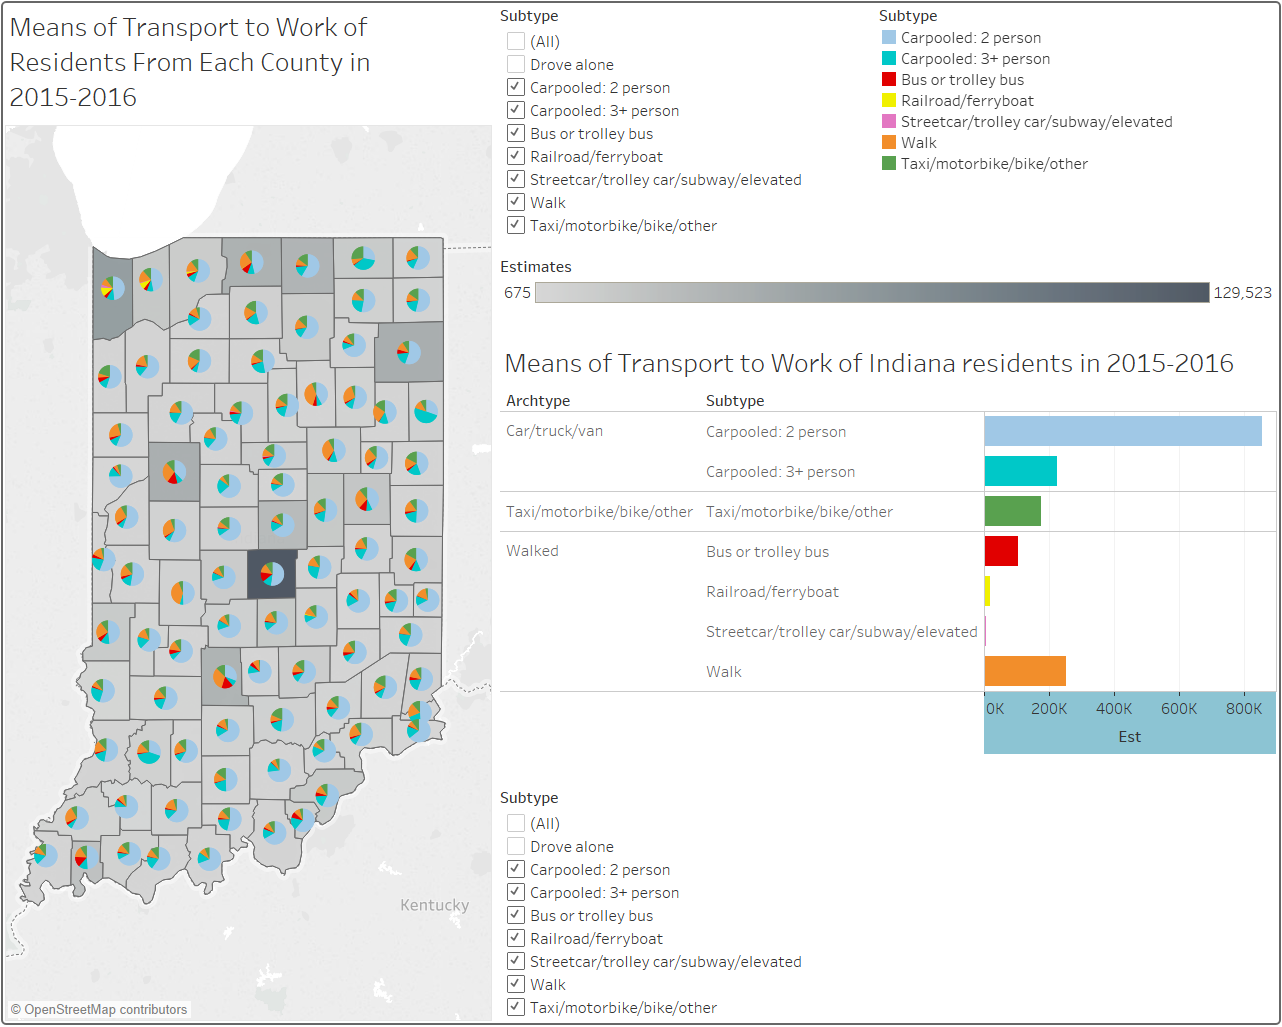1282x1027 pixels.
Task: Select the pink Streetcar/trolley legend swatch
Action: (889, 121)
